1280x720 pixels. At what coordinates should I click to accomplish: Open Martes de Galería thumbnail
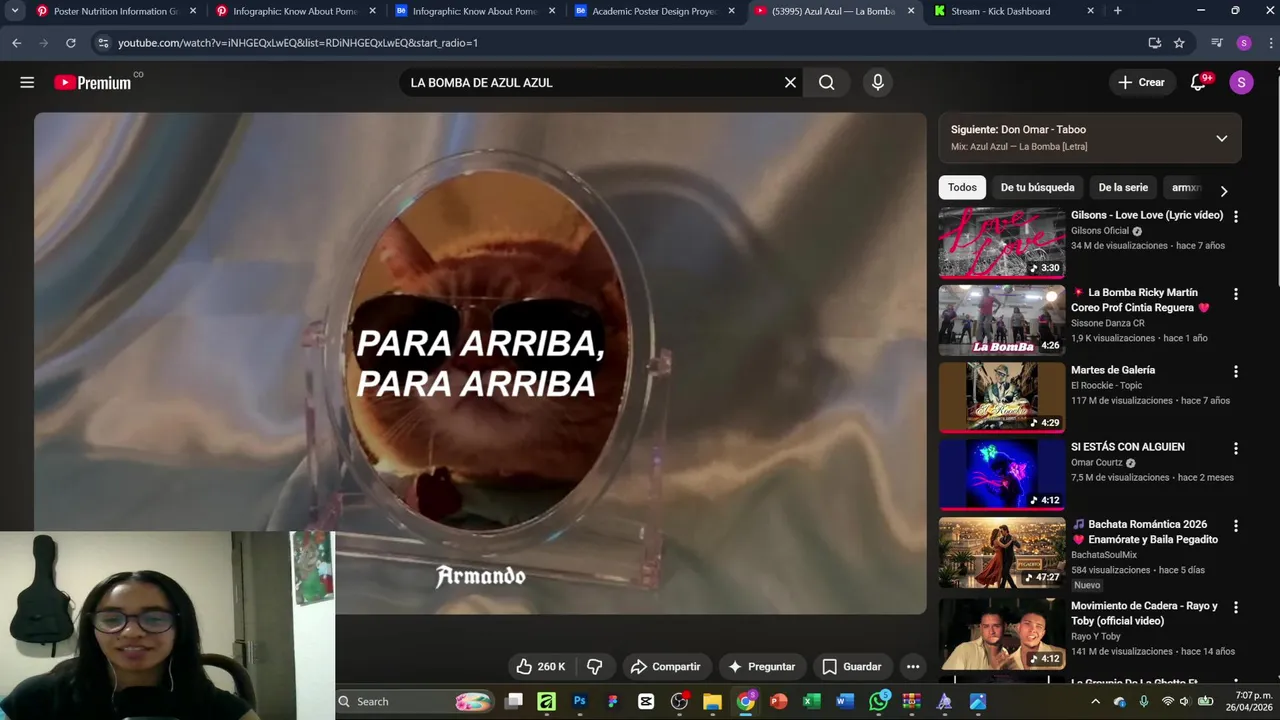click(1001, 397)
